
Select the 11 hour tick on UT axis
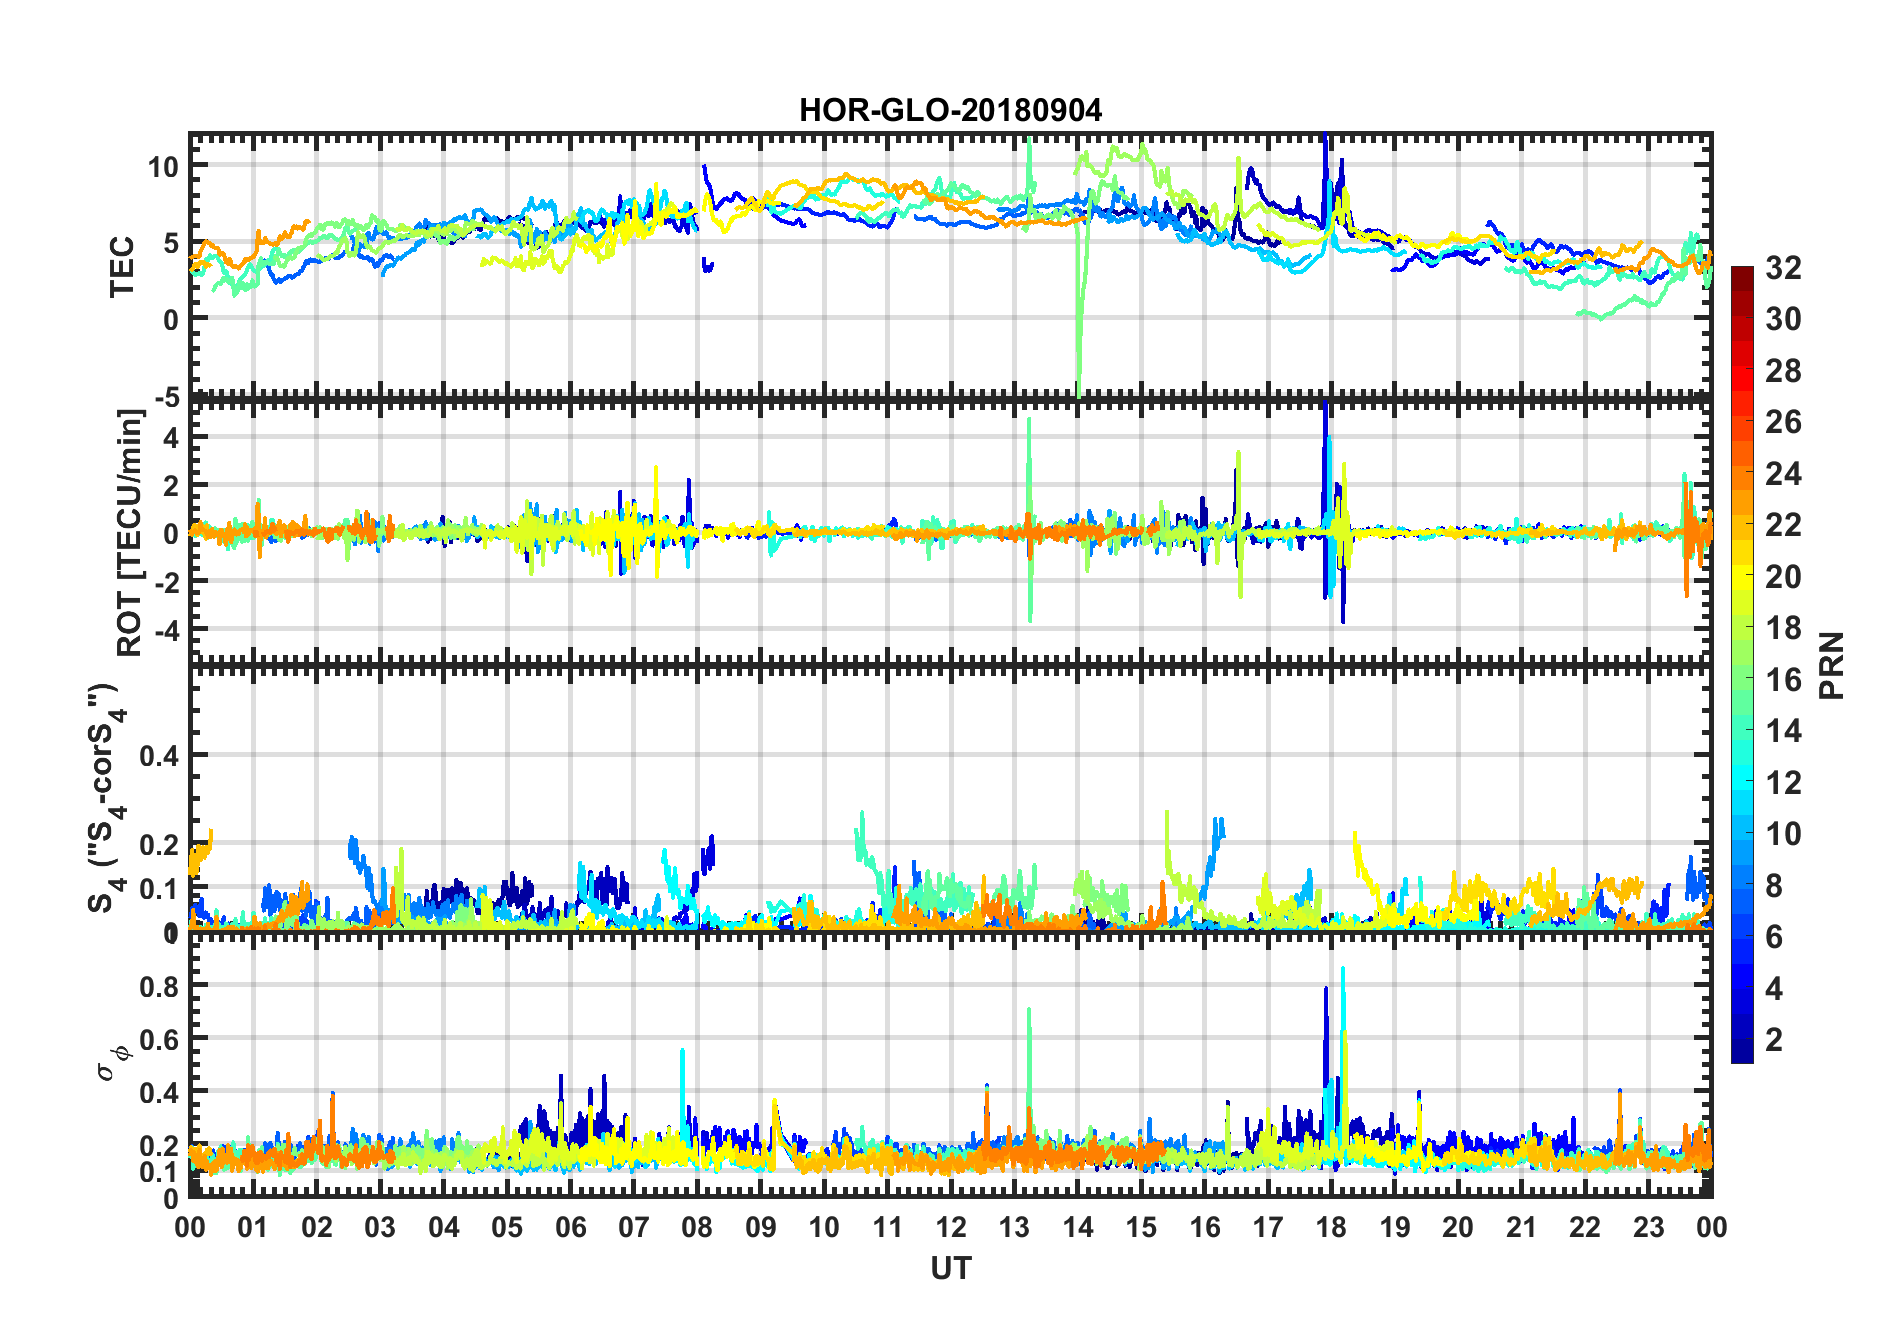pos(888,1226)
